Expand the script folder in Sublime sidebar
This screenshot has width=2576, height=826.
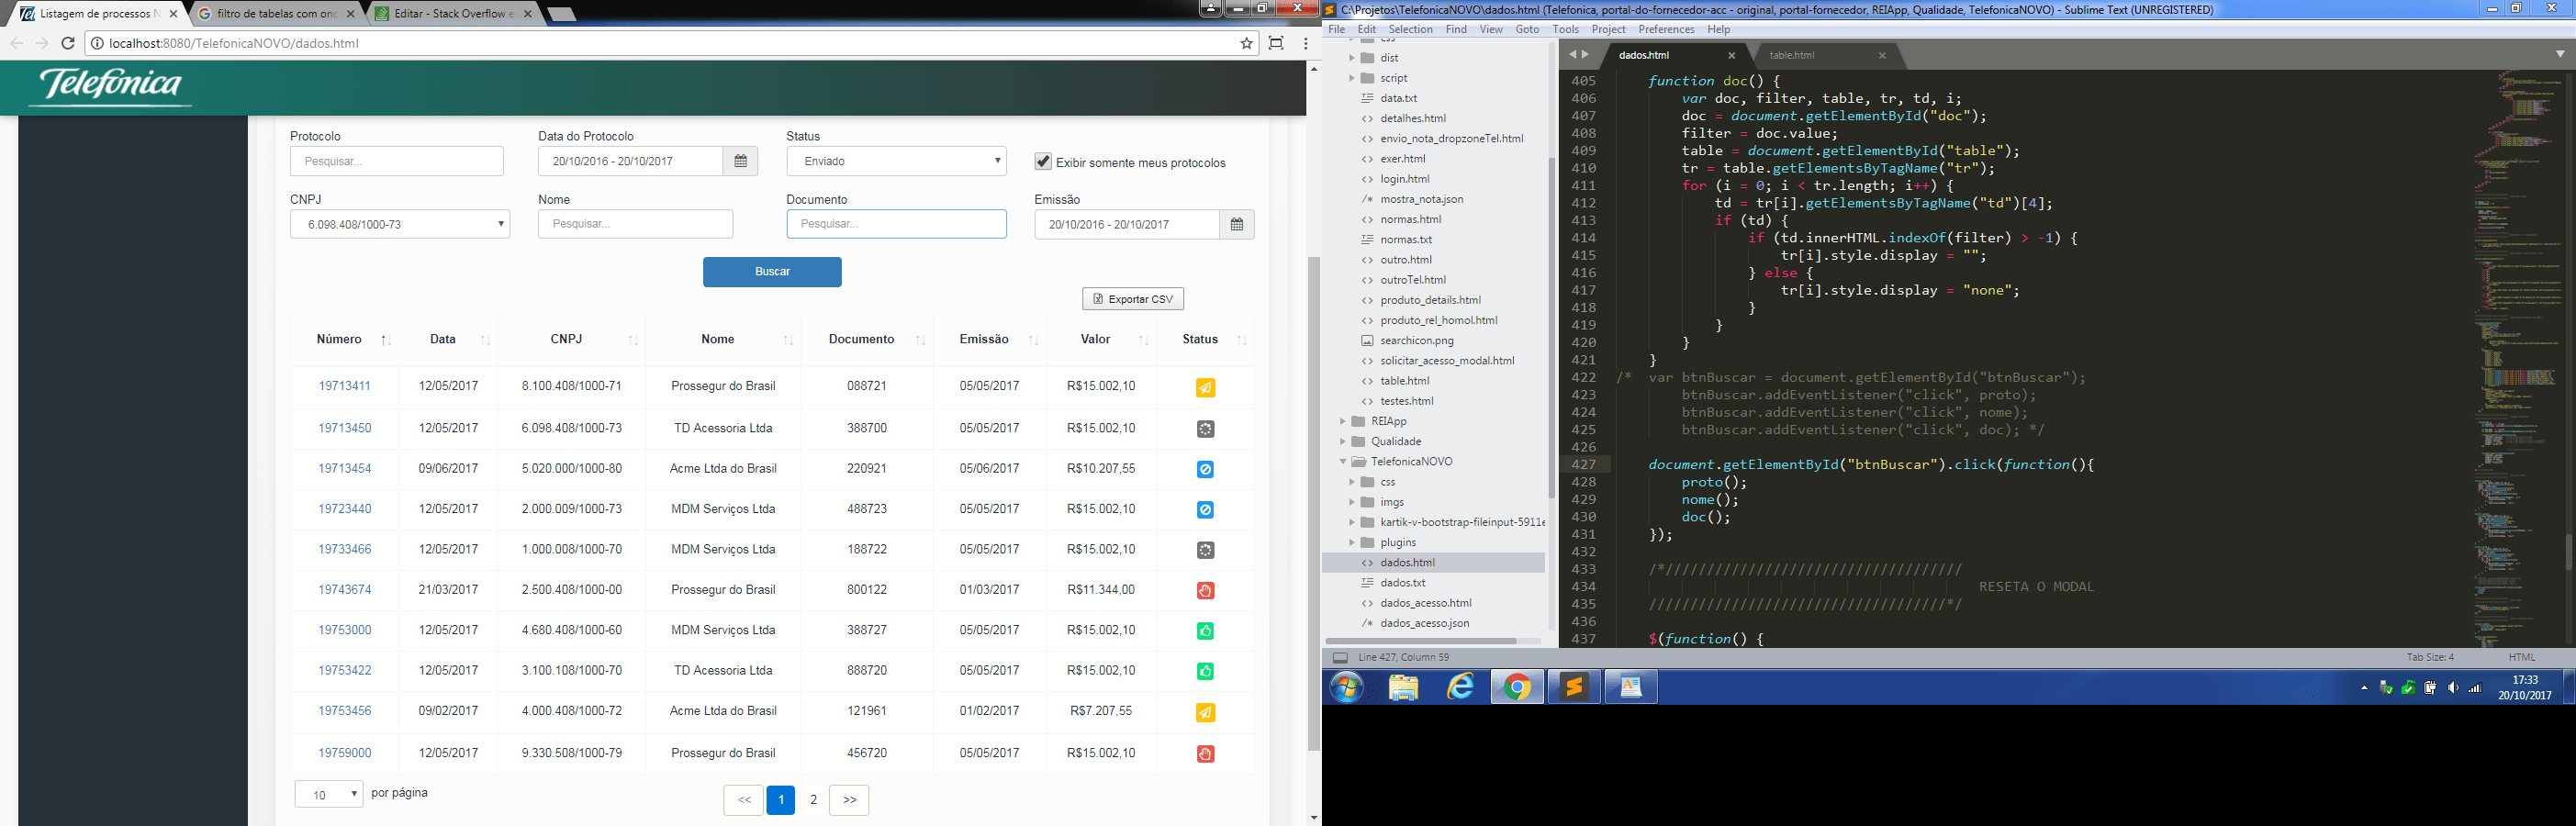pyautogui.click(x=1352, y=78)
